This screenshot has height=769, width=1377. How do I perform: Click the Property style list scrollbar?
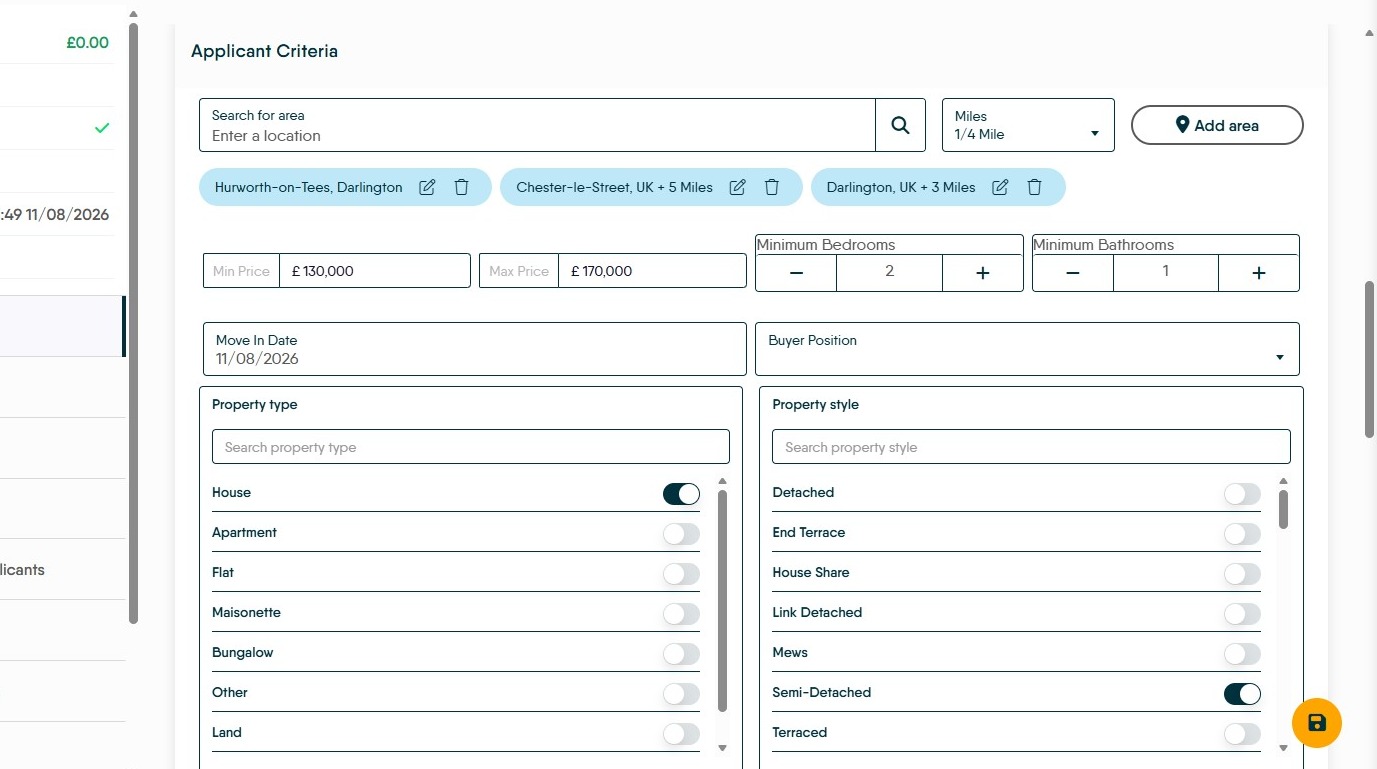(1283, 509)
